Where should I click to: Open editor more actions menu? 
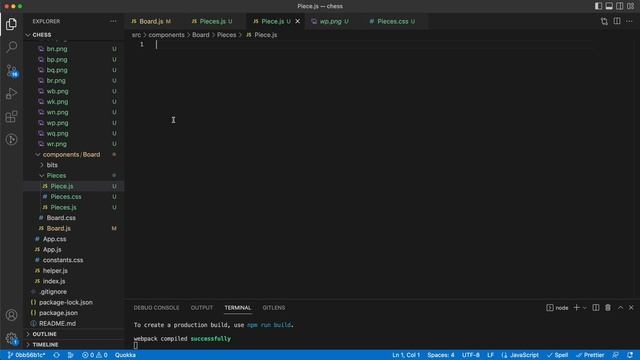tap(629, 21)
